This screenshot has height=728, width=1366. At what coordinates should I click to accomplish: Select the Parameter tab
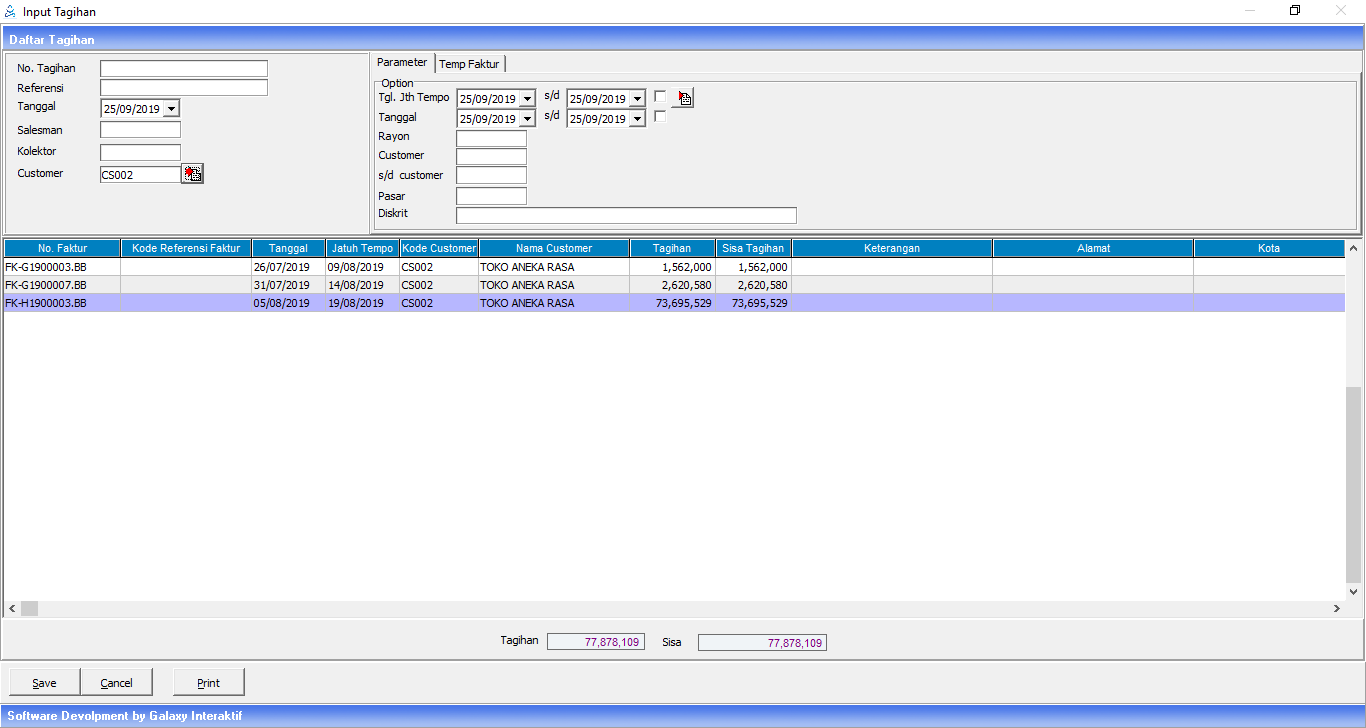coord(402,62)
